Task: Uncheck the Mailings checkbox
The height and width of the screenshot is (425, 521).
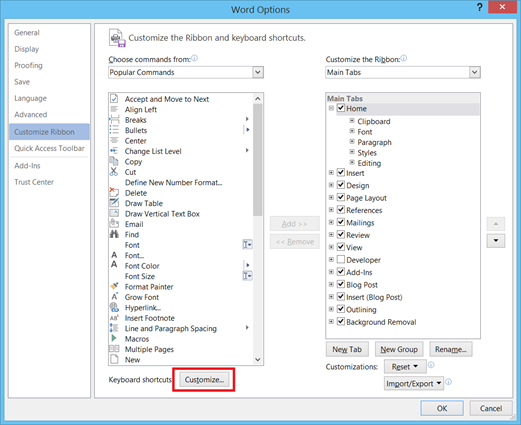Action: [x=341, y=222]
